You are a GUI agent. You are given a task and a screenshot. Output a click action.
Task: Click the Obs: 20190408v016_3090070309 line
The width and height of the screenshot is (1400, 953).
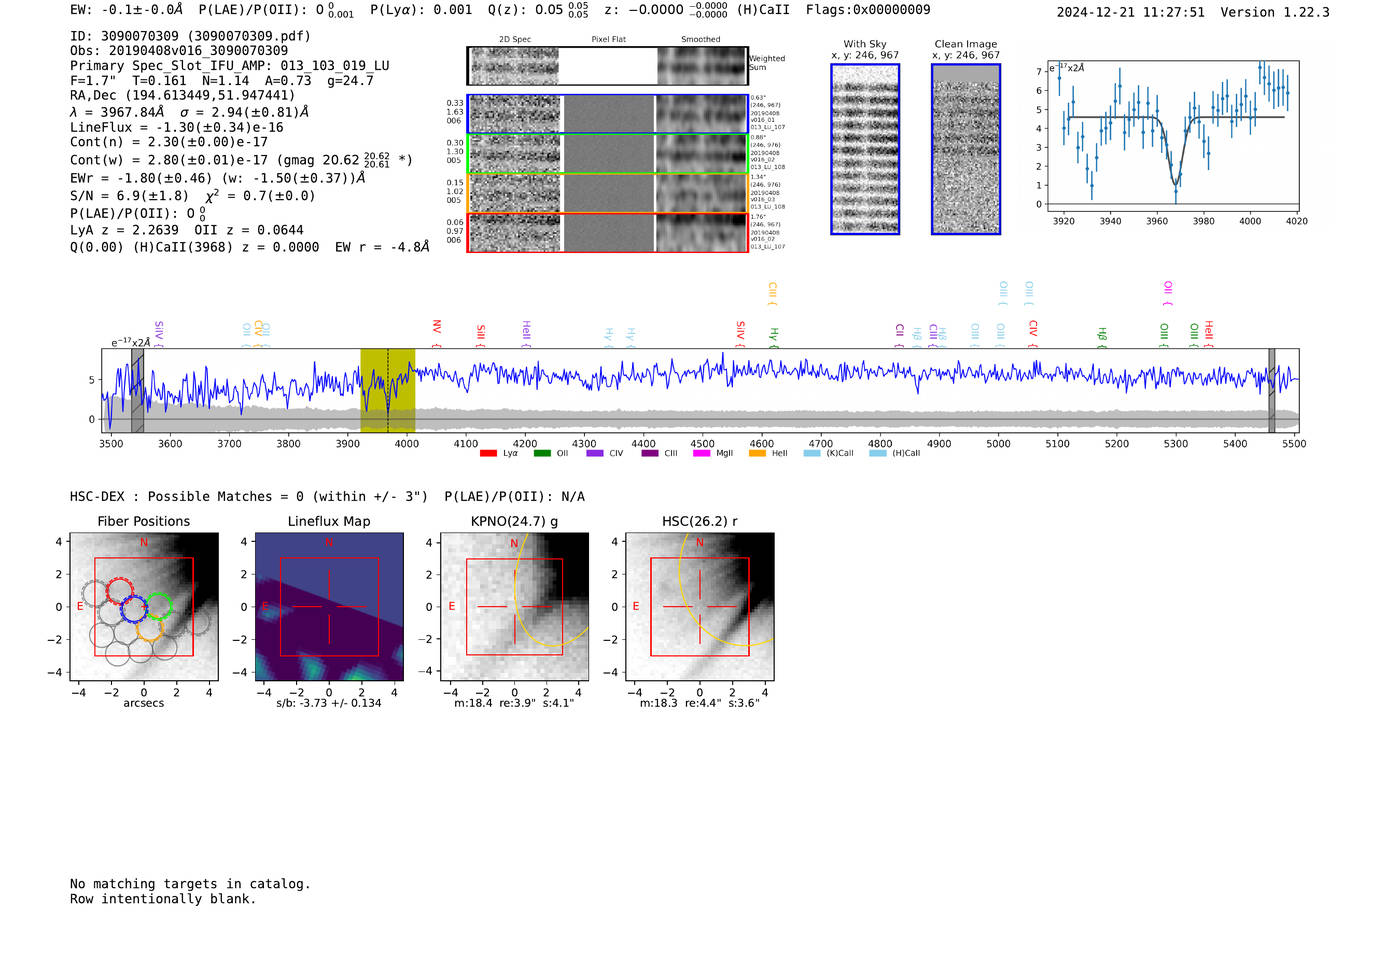click(179, 51)
